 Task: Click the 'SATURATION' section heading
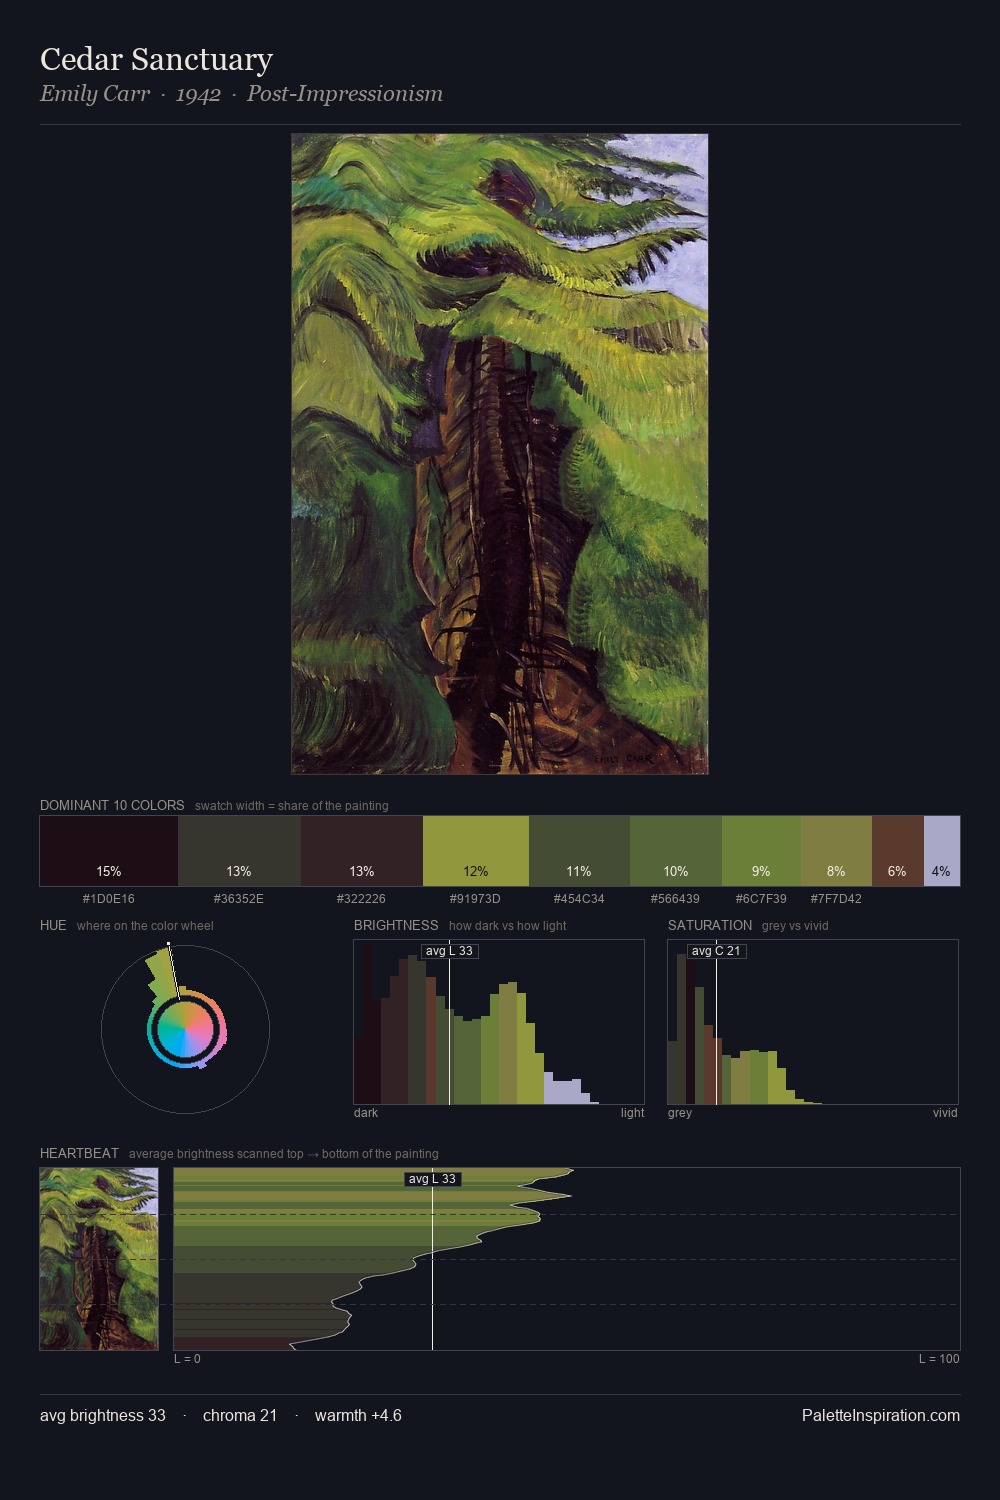point(710,925)
